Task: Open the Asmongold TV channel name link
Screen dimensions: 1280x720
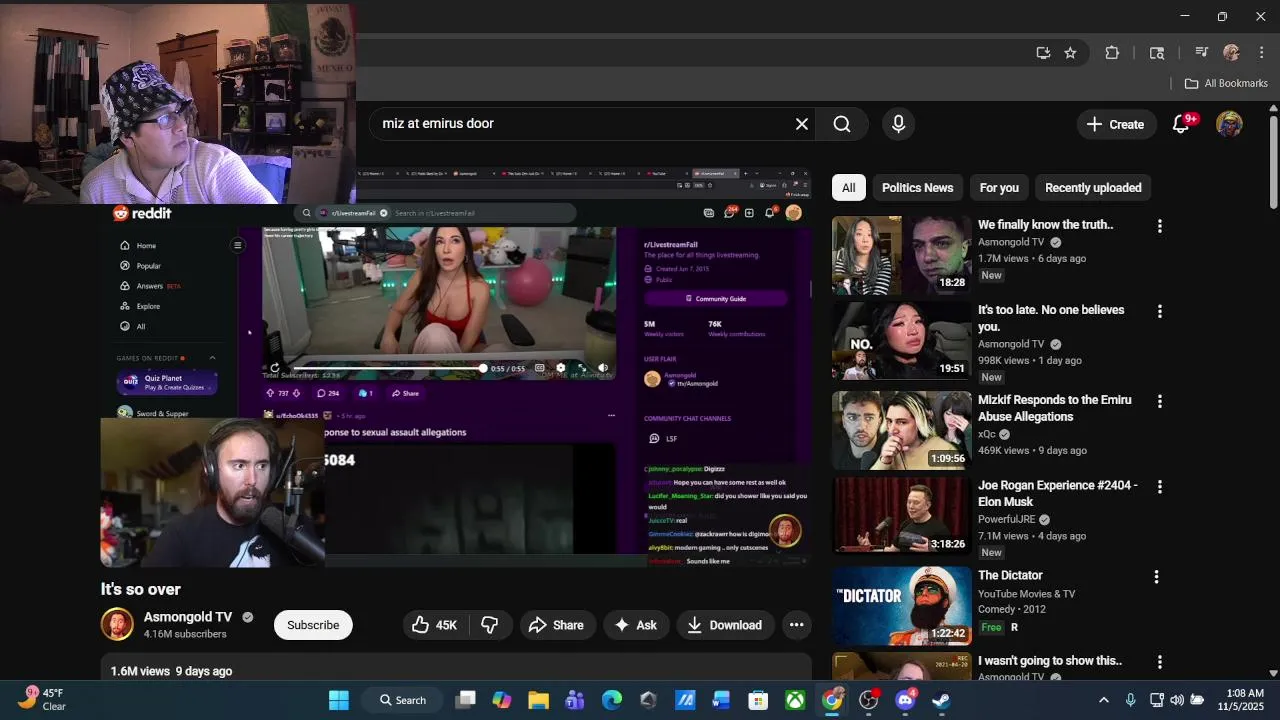Action: 188,617
